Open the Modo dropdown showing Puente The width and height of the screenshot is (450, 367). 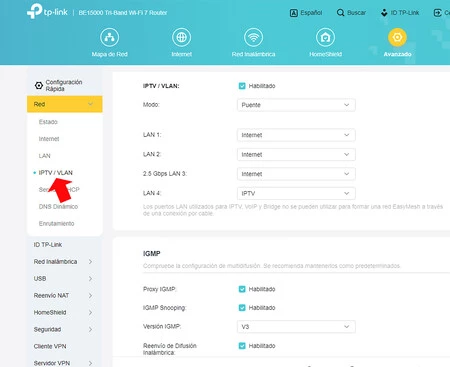pos(296,105)
